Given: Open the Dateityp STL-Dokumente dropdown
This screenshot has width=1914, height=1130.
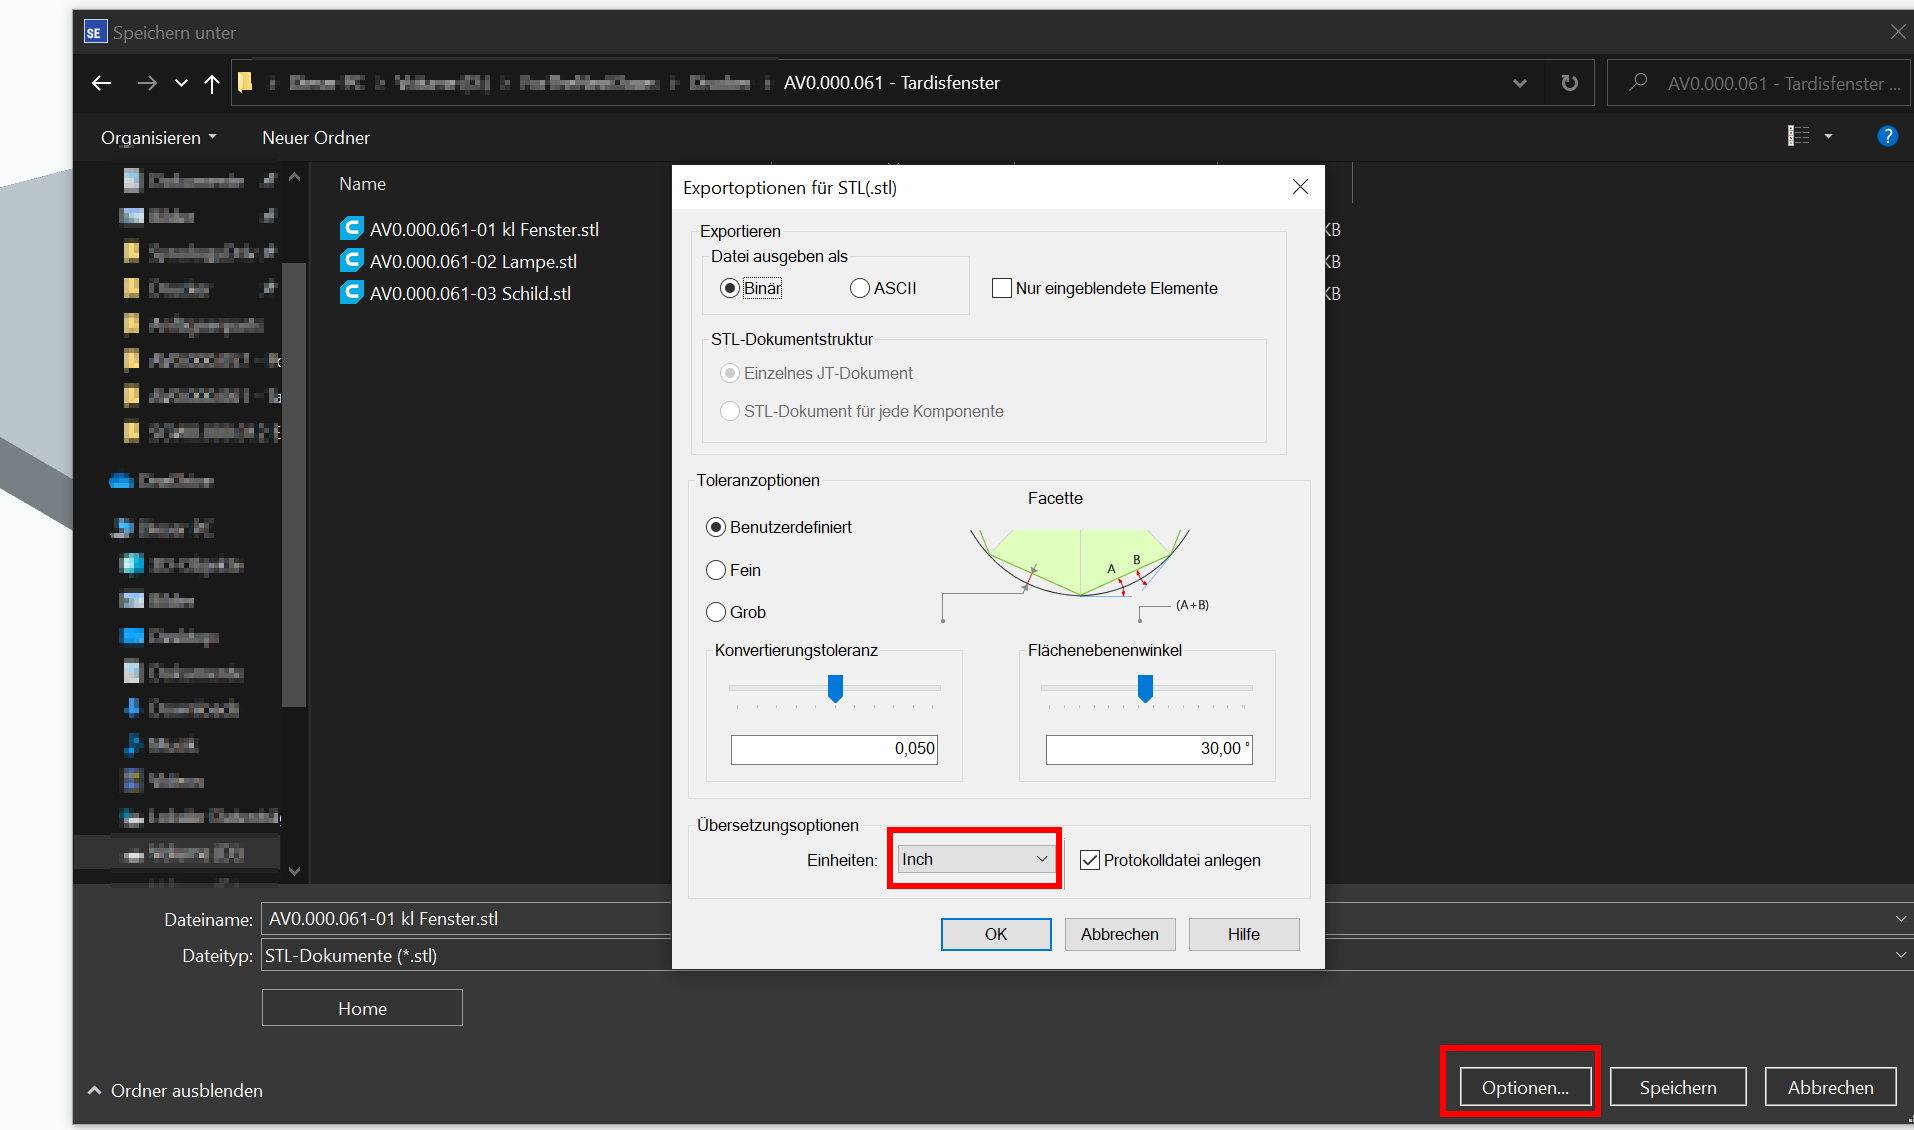Looking at the screenshot, I should tap(1900, 955).
